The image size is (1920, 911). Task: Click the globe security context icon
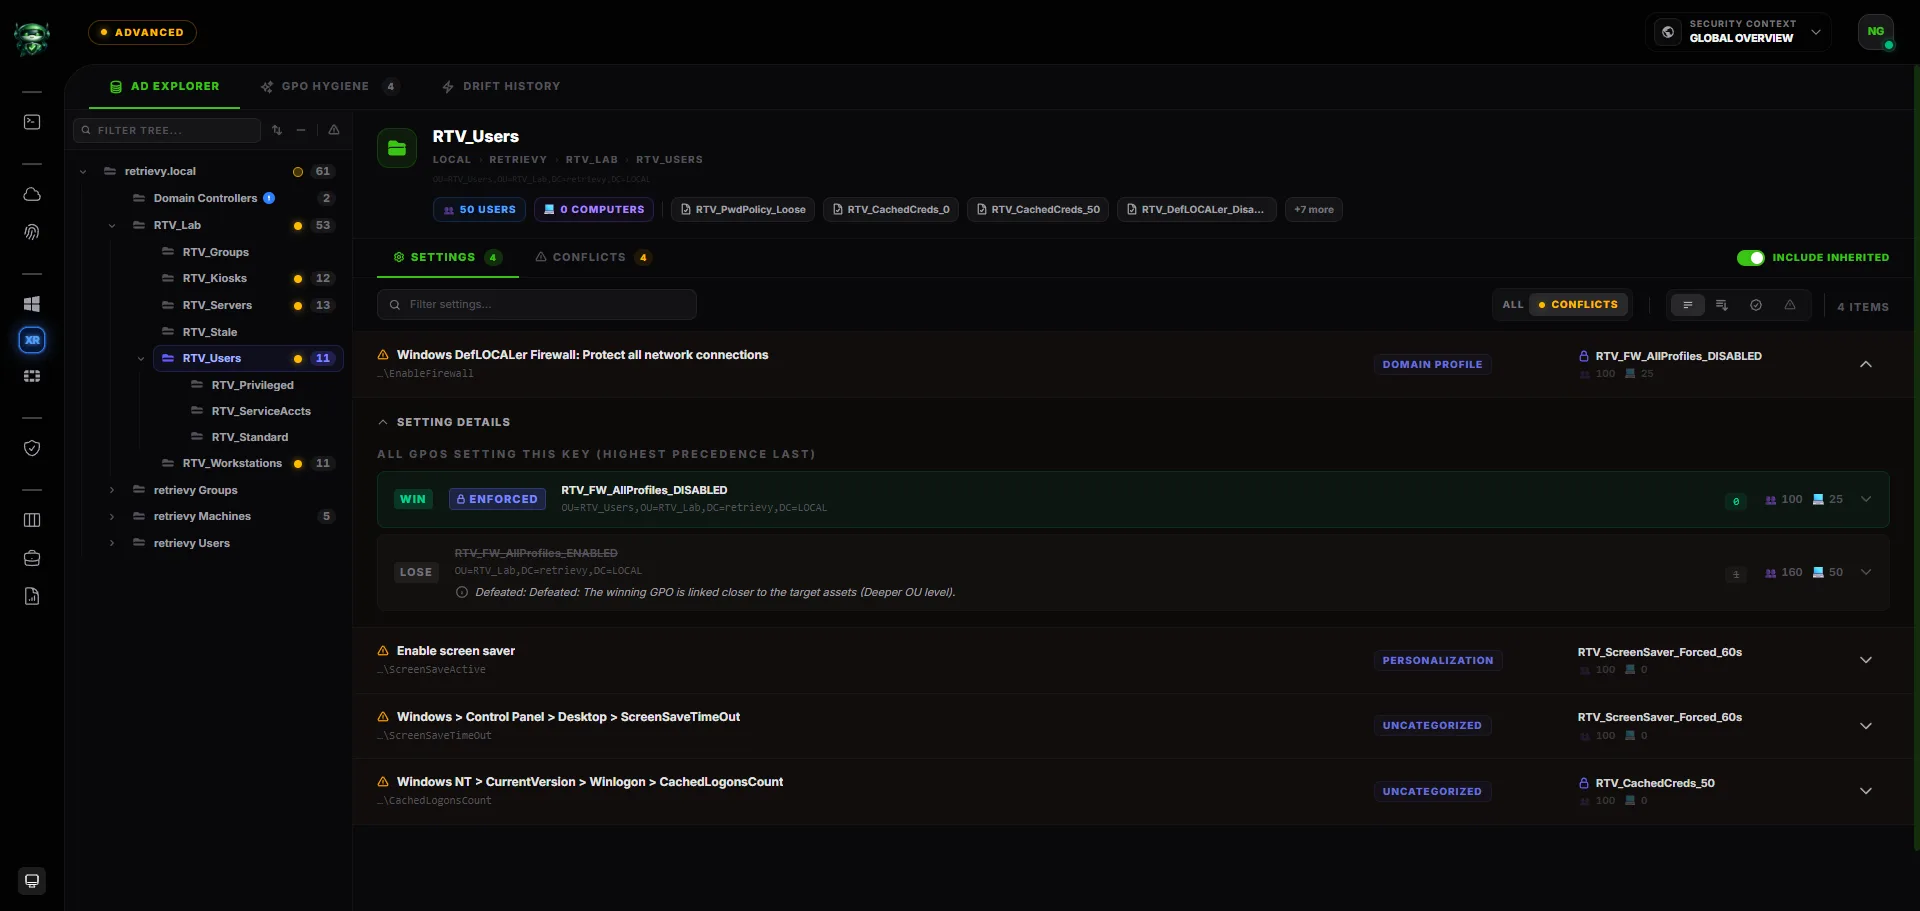coord(1668,32)
